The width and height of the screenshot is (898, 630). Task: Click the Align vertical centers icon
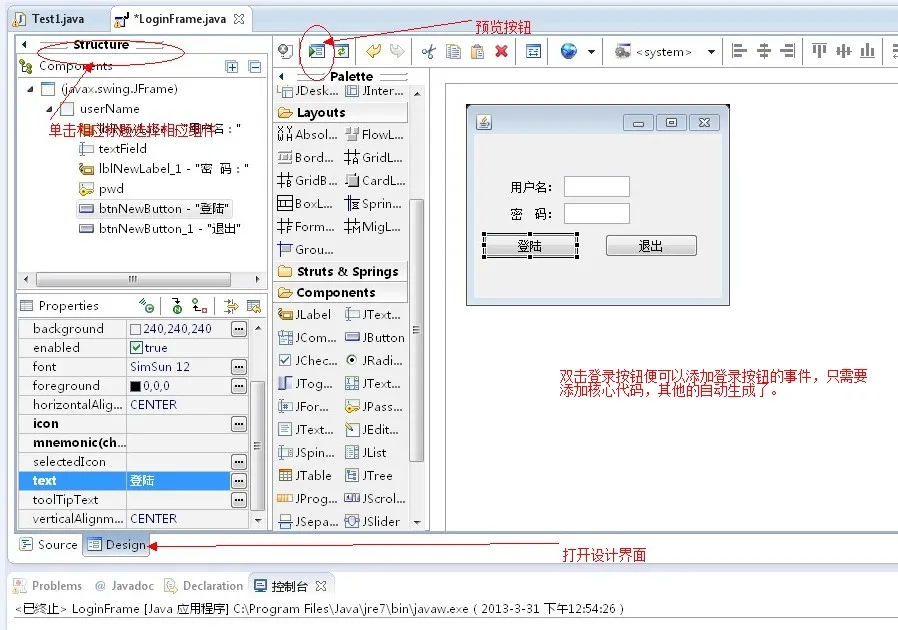844,52
